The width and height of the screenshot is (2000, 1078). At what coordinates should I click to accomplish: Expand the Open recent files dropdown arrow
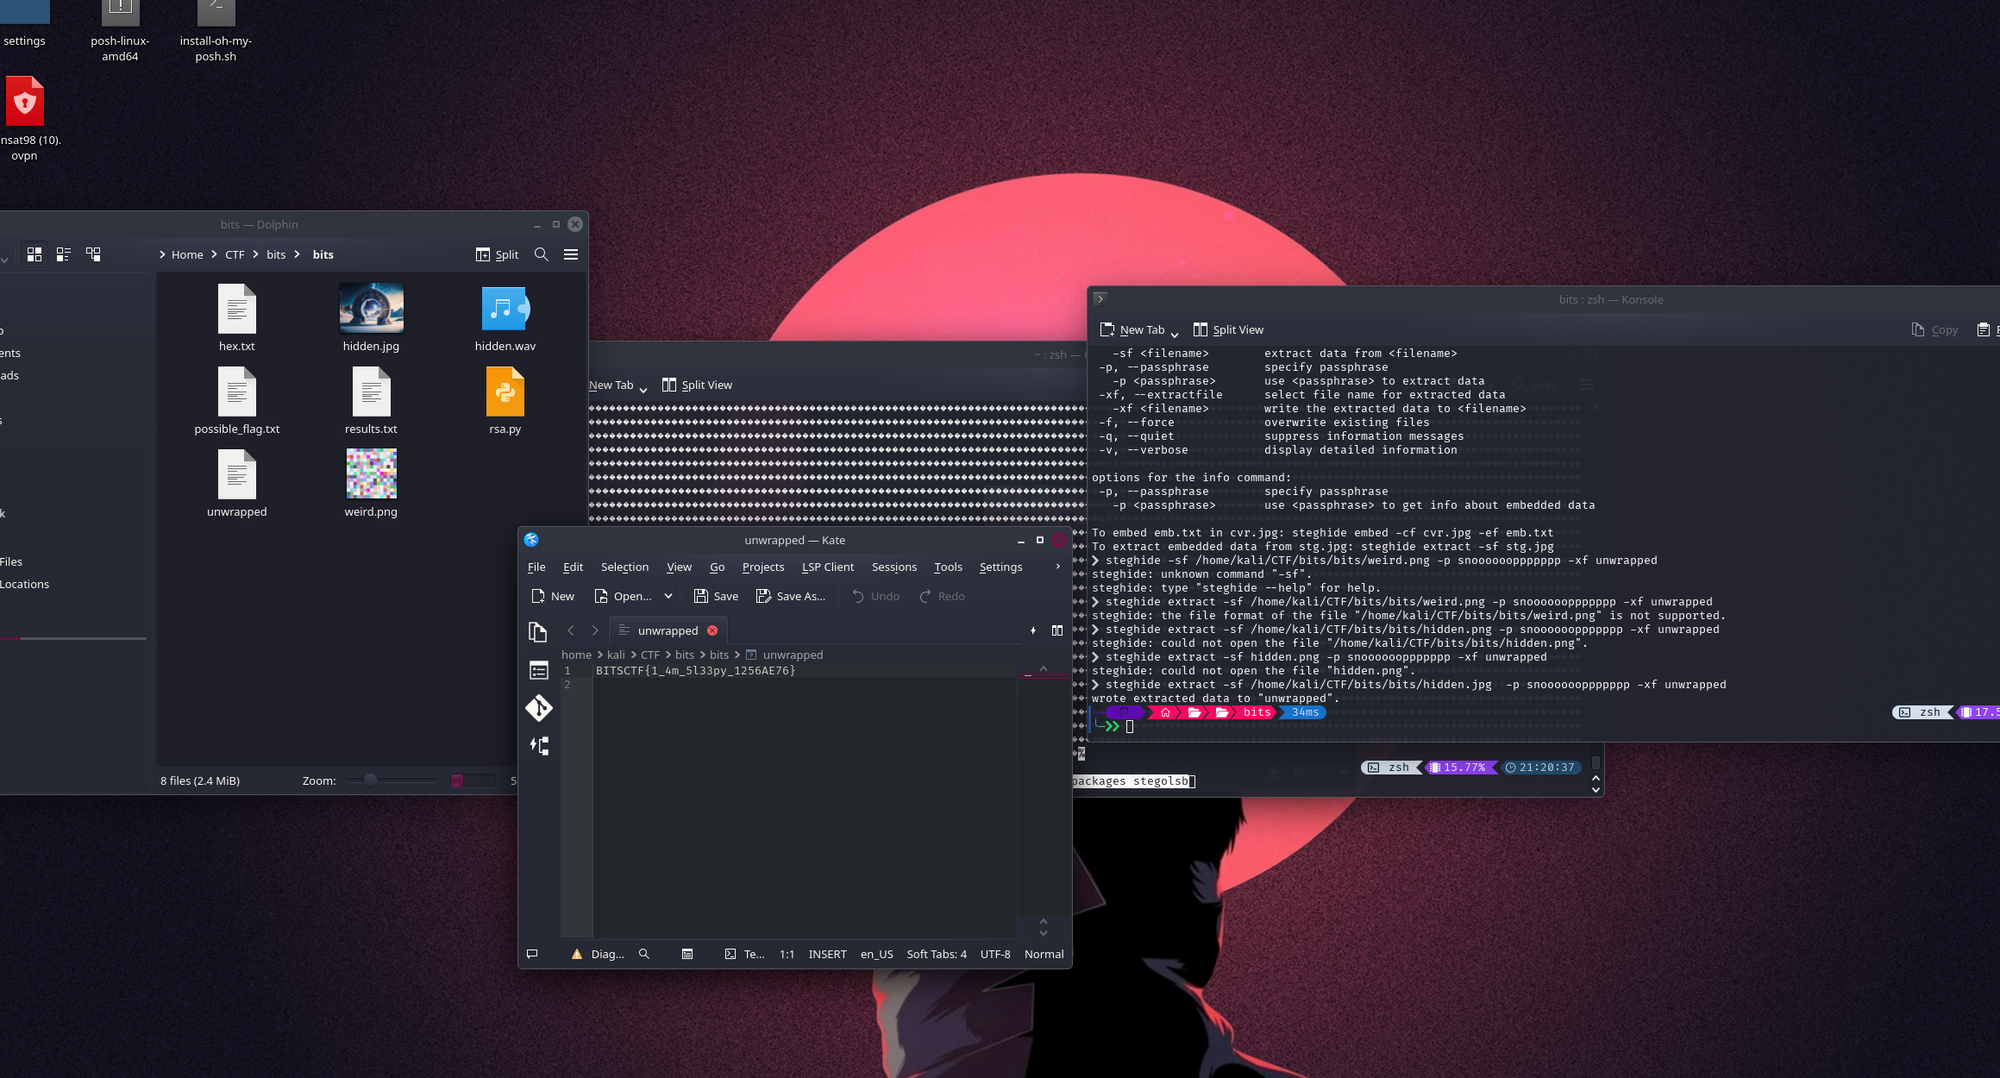pos(668,596)
